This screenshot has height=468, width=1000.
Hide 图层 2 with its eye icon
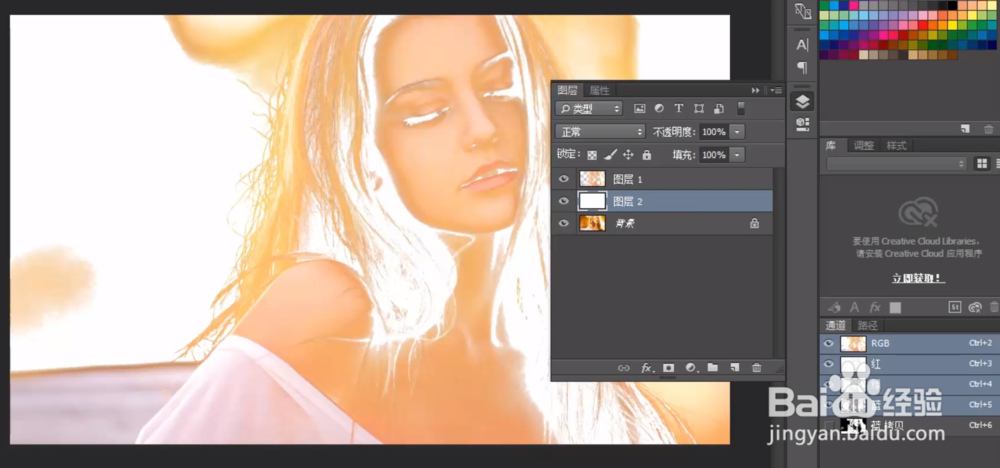[x=564, y=201]
